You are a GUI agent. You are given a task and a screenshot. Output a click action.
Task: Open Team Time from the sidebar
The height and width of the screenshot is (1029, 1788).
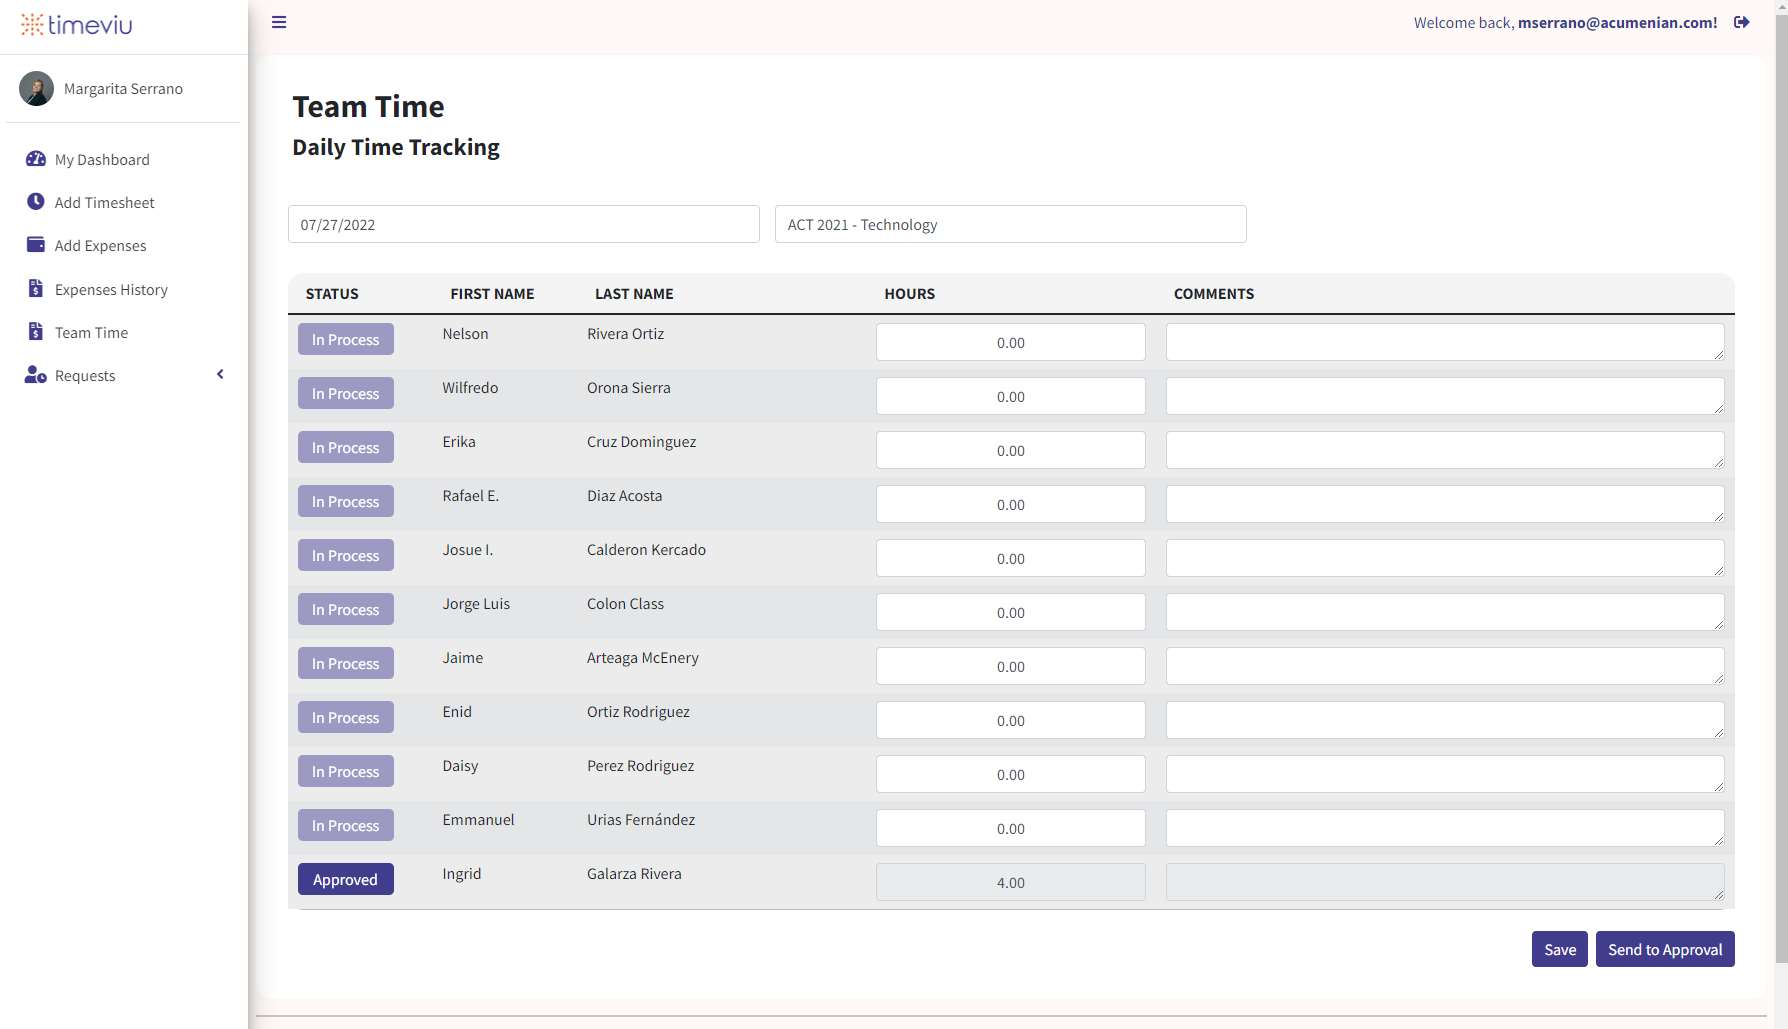[x=91, y=333]
